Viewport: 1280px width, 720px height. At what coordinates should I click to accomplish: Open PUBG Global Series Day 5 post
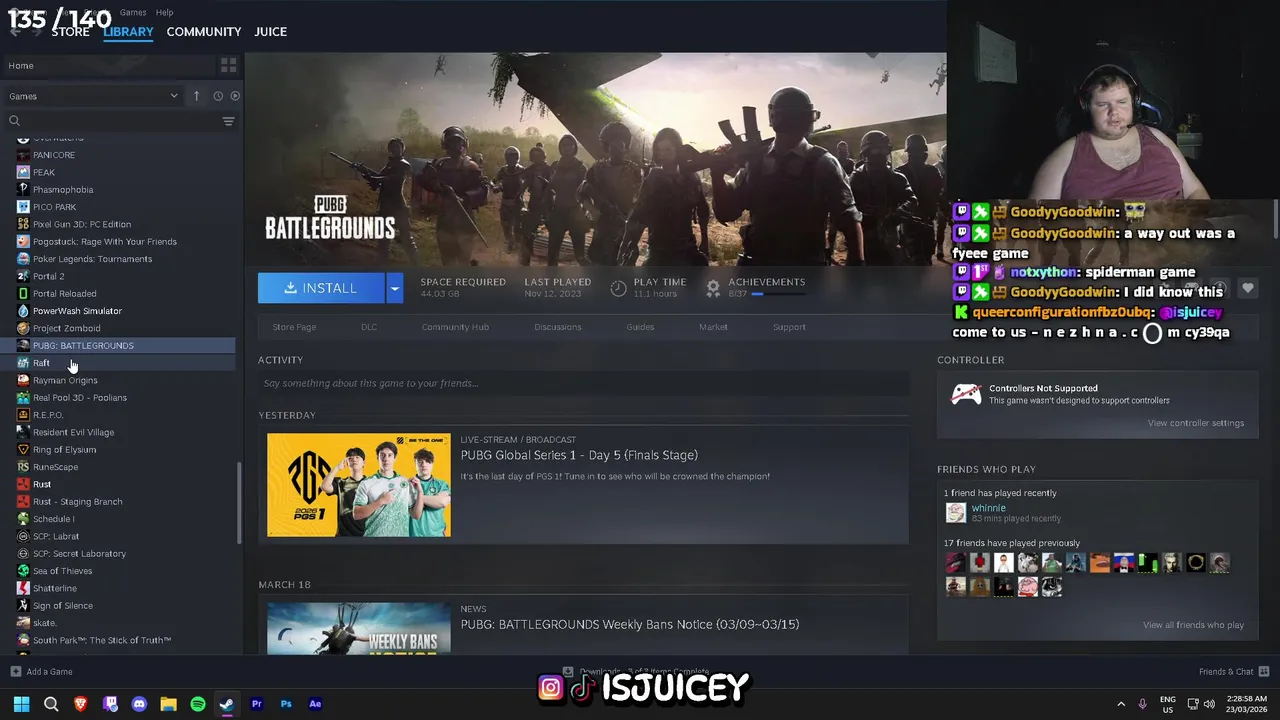pyautogui.click(x=579, y=455)
